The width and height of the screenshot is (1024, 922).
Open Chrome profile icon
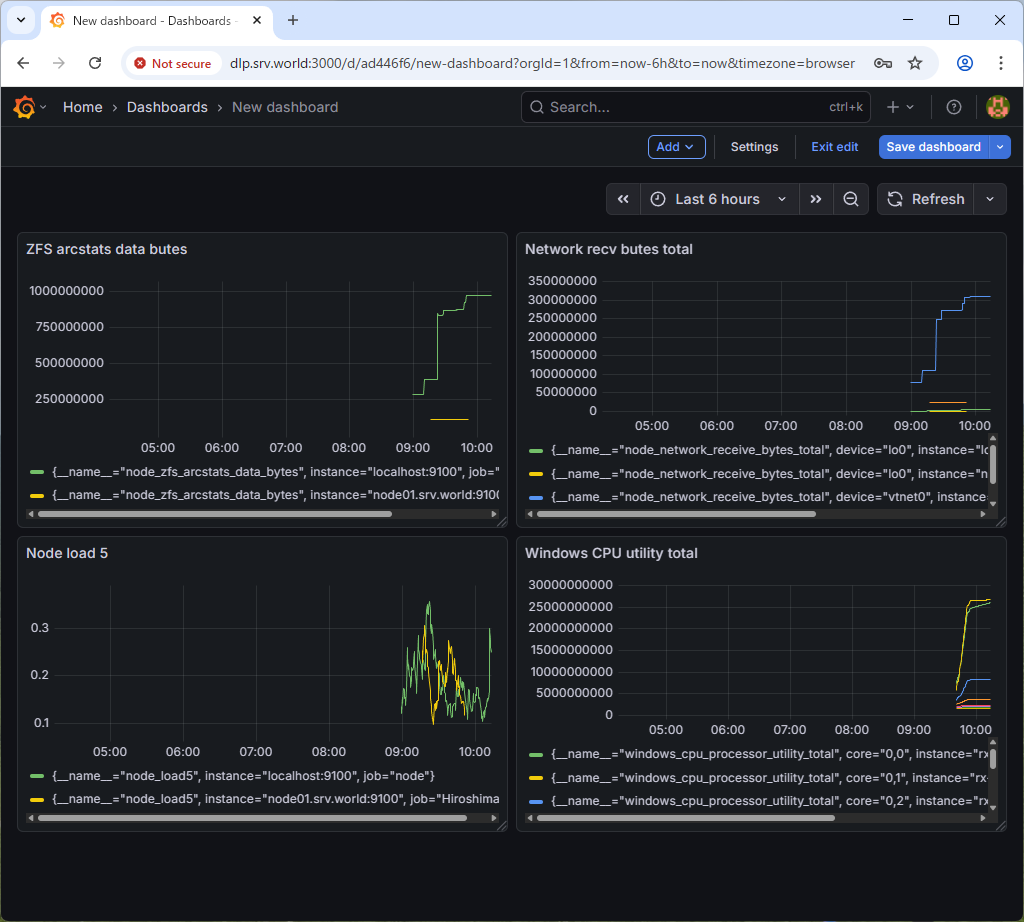pos(965,63)
